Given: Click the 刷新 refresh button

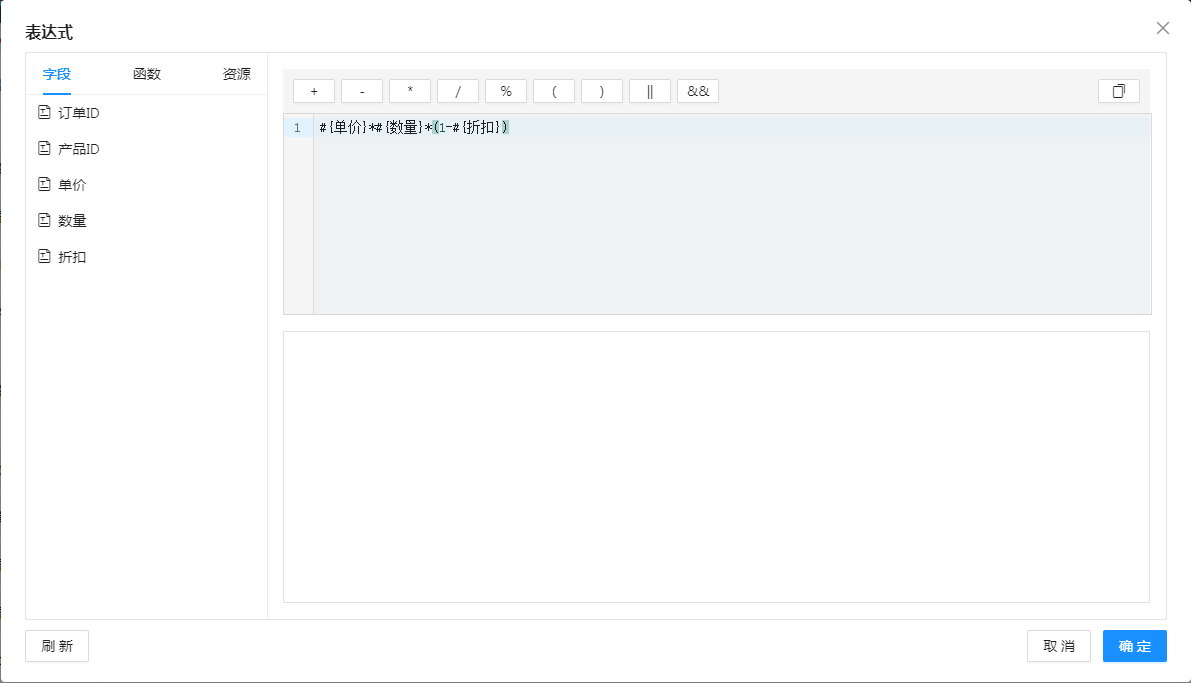Looking at the screenshot, I should pyautogui.click(x=57, y=646).
